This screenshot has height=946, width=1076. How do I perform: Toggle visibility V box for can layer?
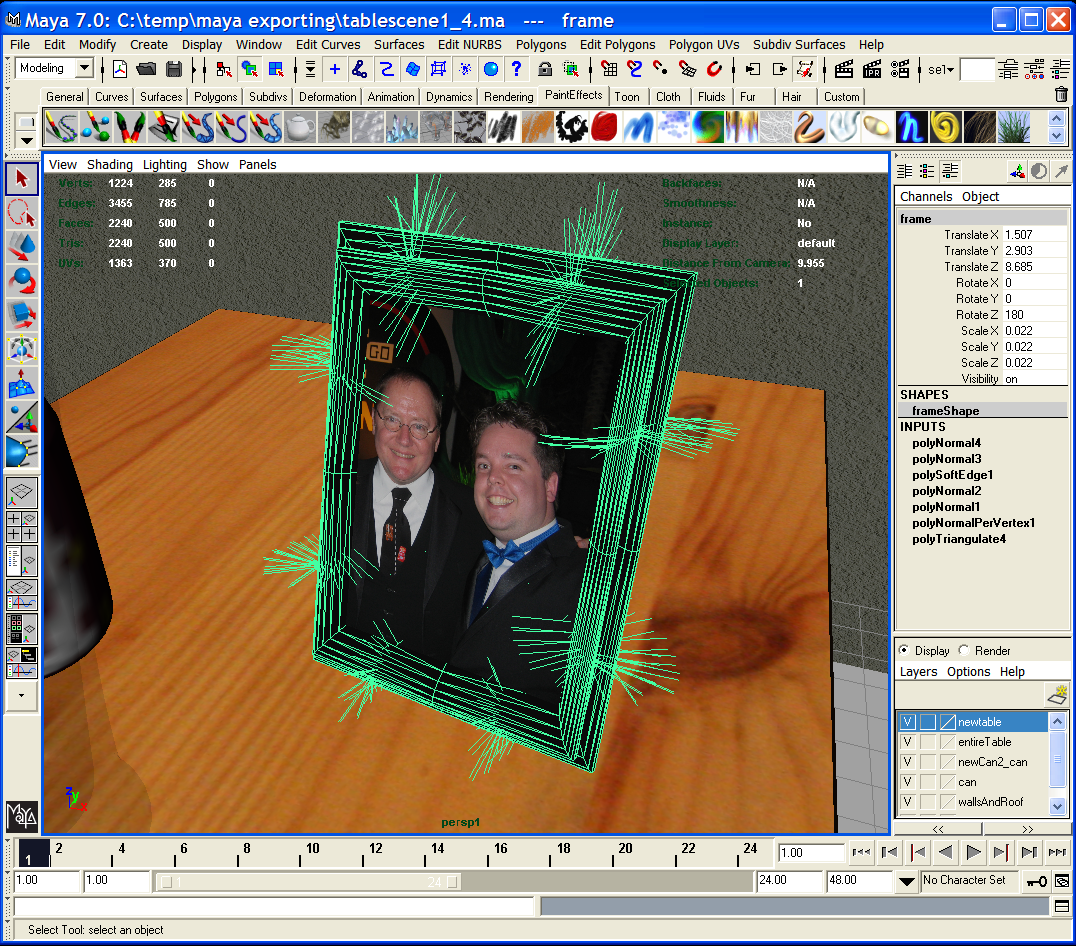pyautogui.click(x=908, y=782)
